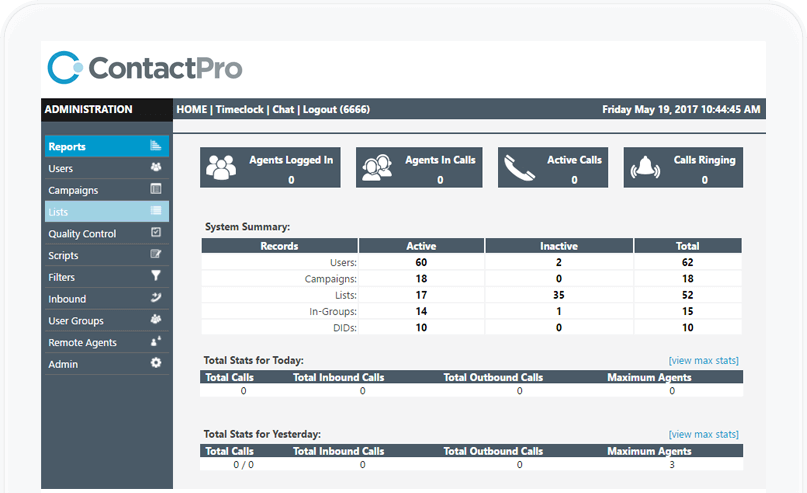Open the Scripts section
The height and width of the screenshot is (493, 807).
(107, 255)
